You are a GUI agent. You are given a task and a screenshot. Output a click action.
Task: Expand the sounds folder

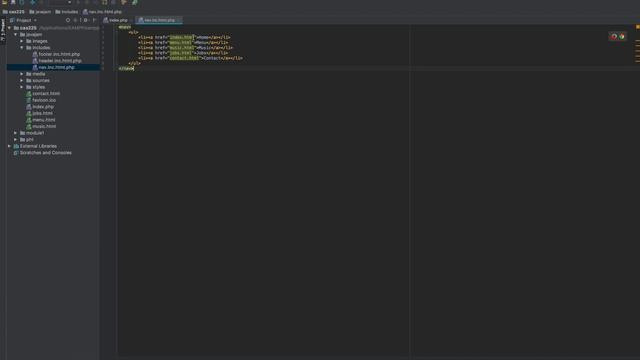[x=22, y=80]
